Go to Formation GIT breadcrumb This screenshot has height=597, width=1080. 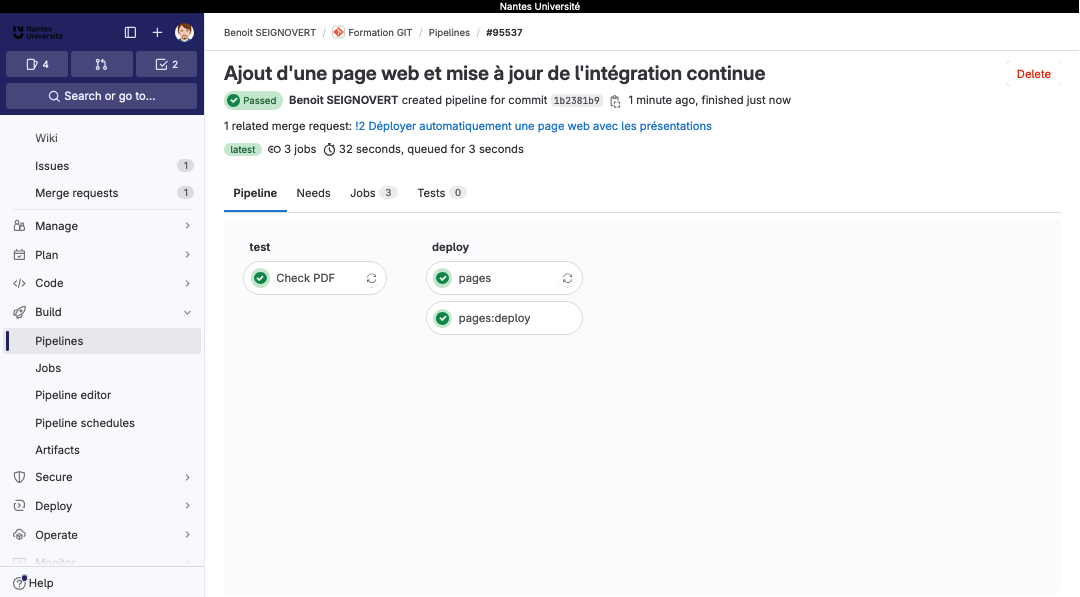(380, 32)
